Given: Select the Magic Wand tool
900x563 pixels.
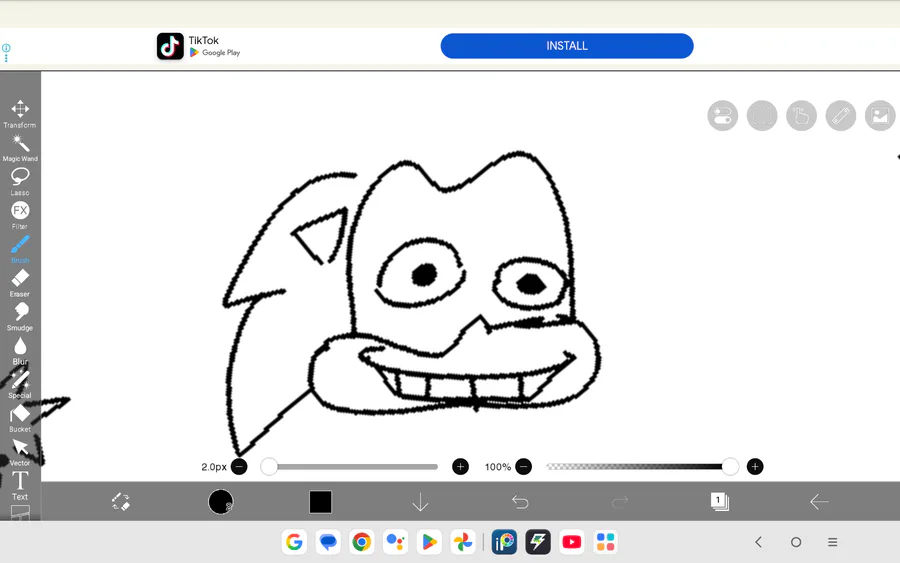Looking at the screenshot, I should (x=20, y=147).
